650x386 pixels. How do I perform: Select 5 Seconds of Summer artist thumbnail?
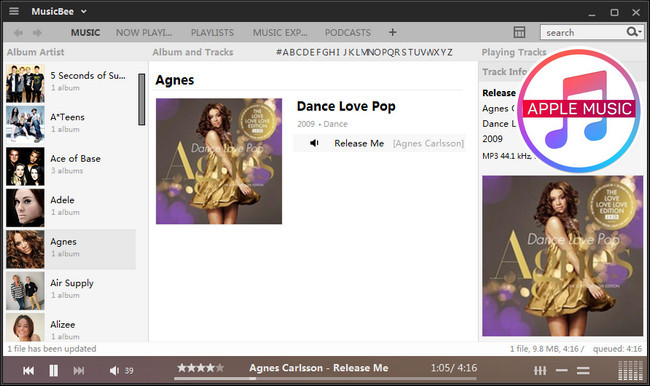(25, 83)
